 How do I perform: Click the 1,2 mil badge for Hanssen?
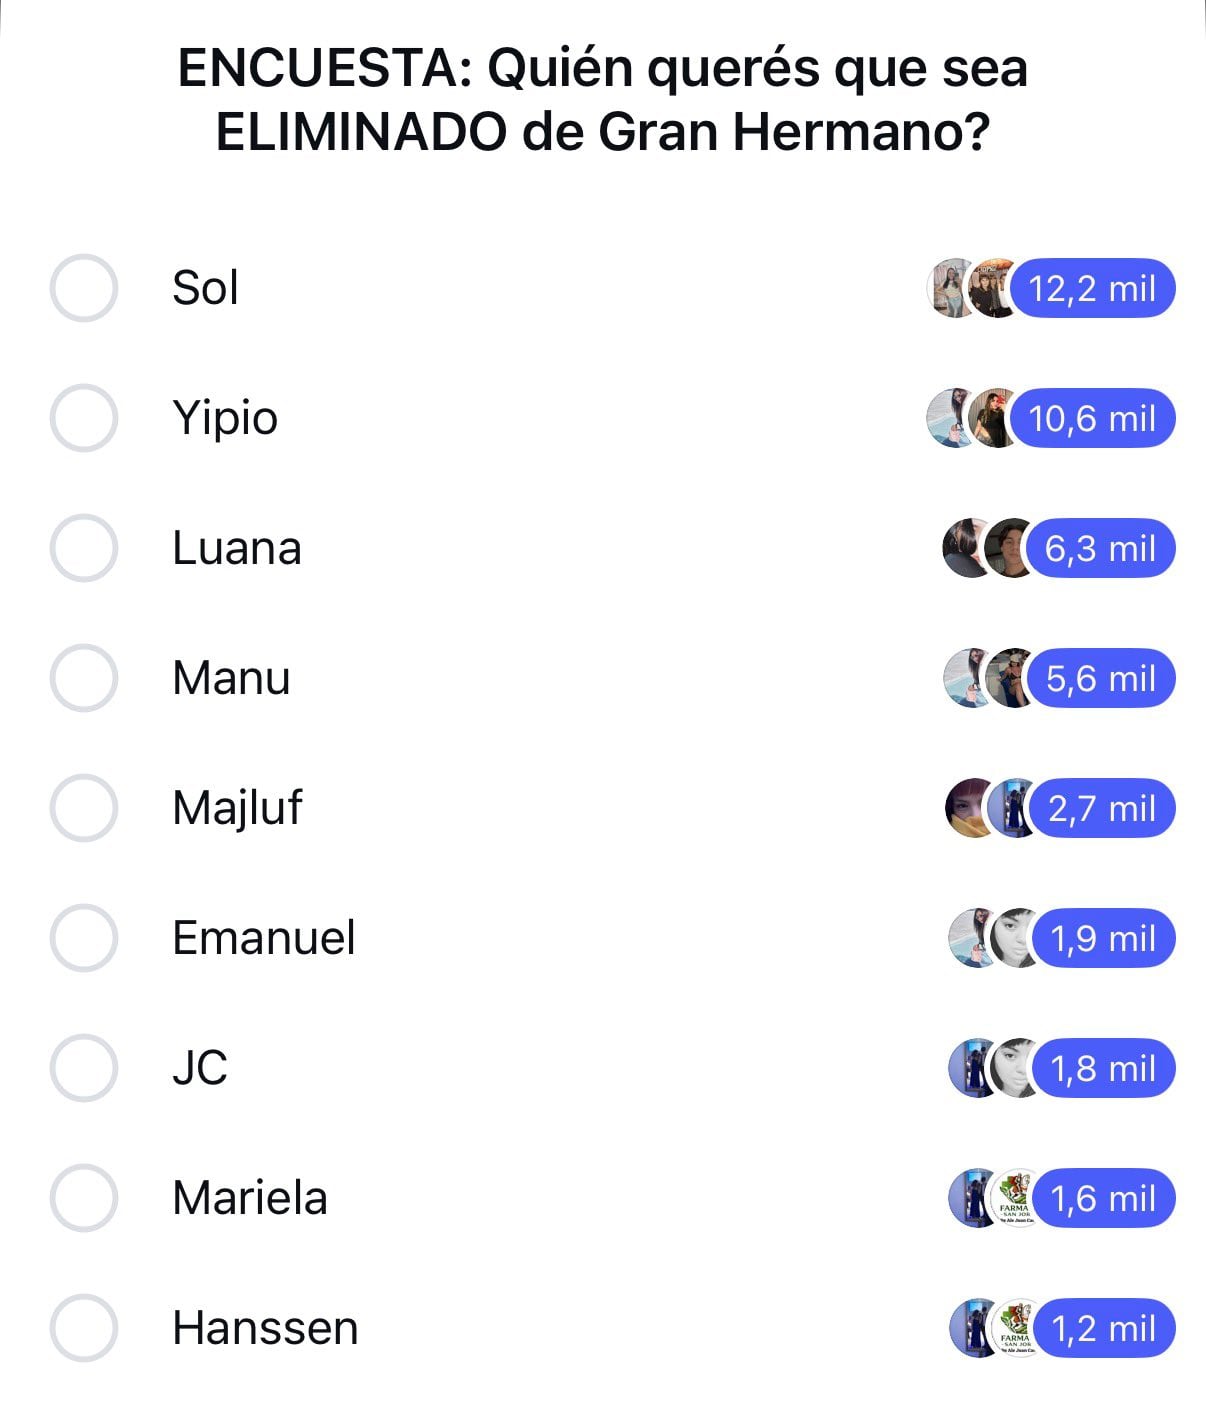tap(1103, 1328)
